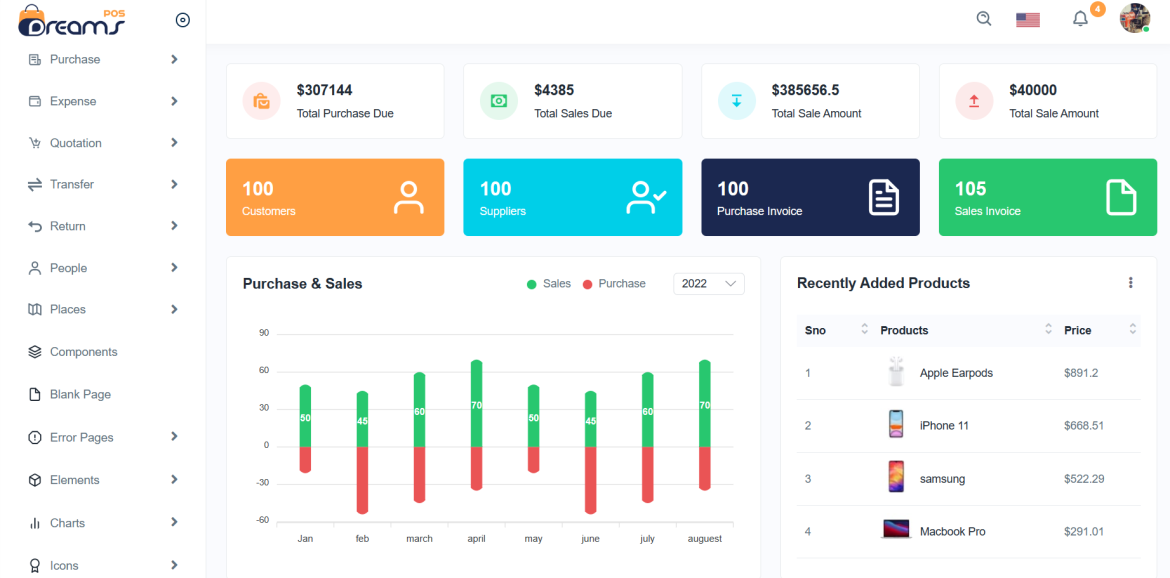Open the search icon in the header
The height and width of the screenshot is (578, 1170).
tap(983, 18)
